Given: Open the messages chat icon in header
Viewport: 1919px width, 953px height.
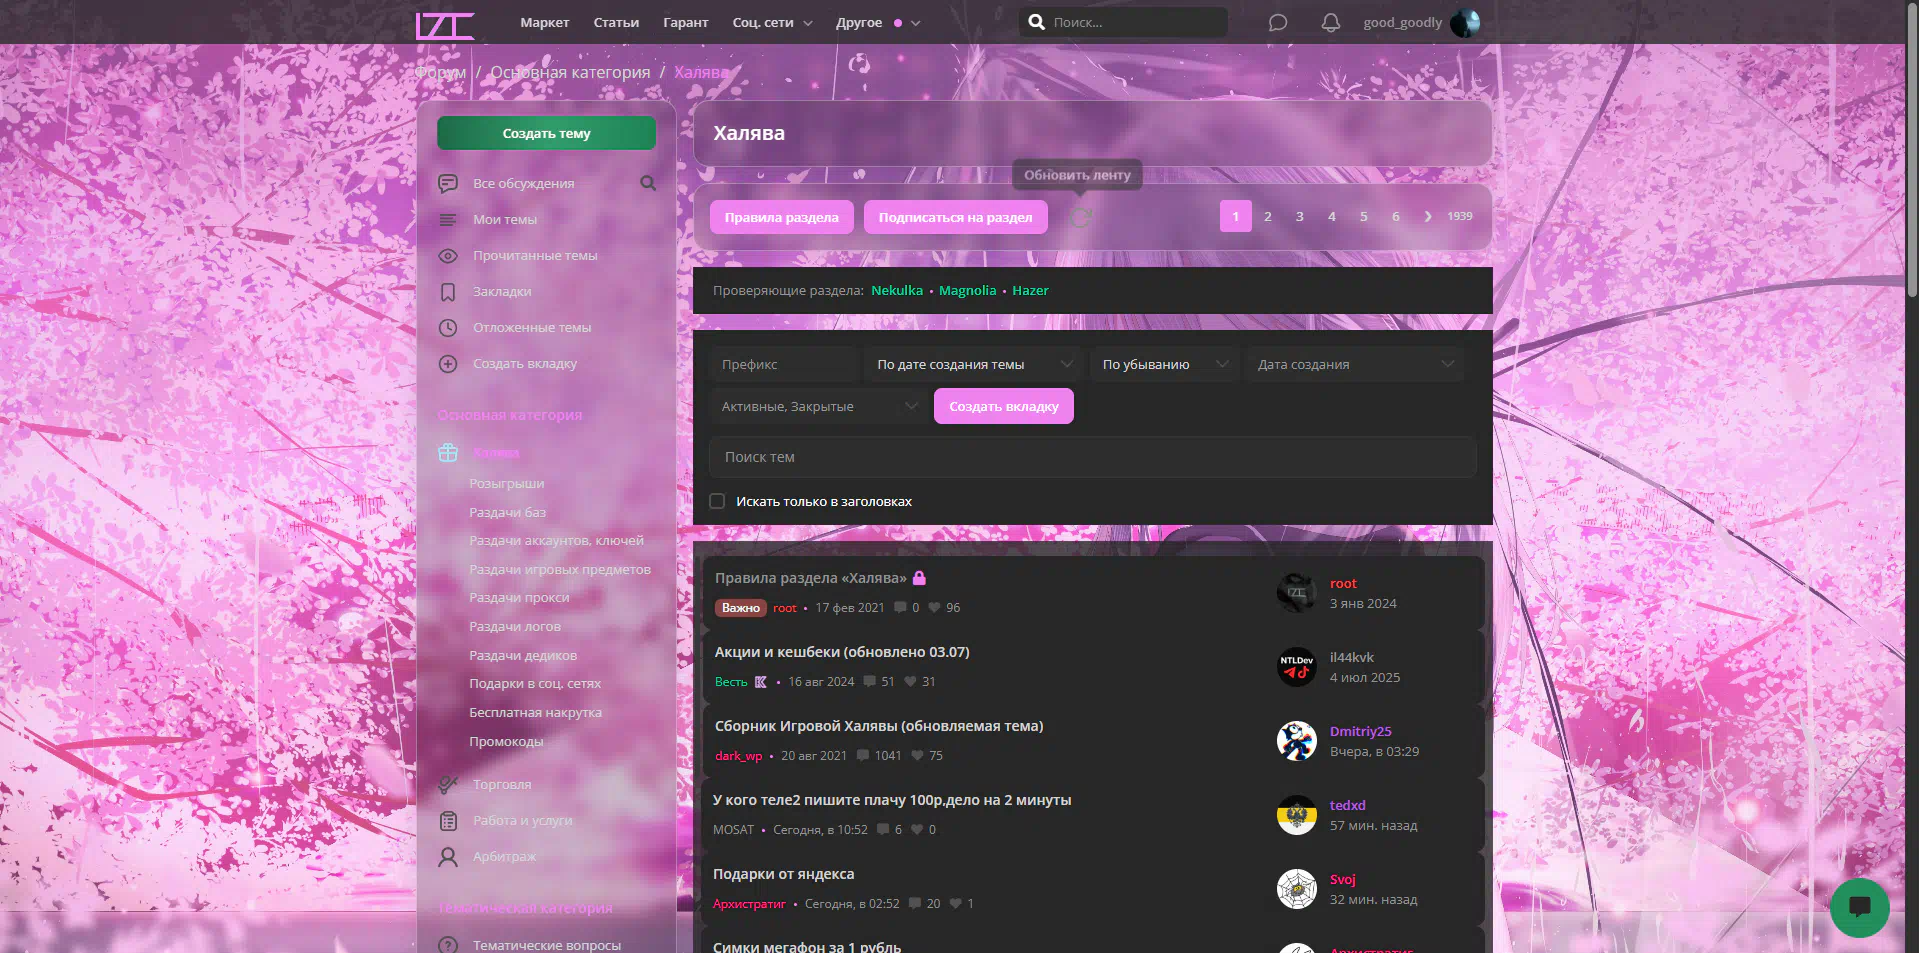Looking at the screenshot, I should [1278, 23].
